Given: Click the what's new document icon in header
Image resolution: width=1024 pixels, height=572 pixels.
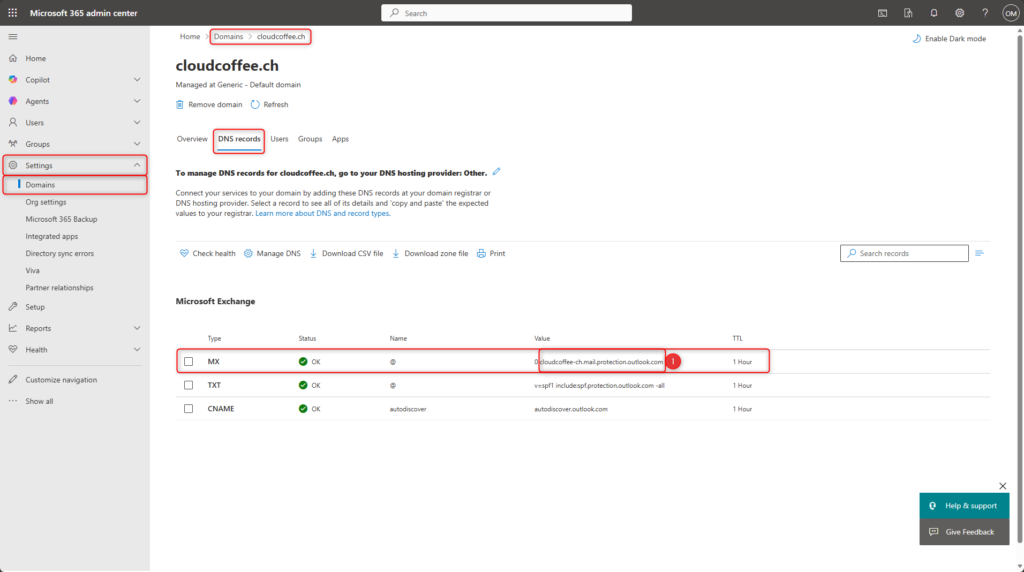Looking at the screenshot, I should (908, 12).
